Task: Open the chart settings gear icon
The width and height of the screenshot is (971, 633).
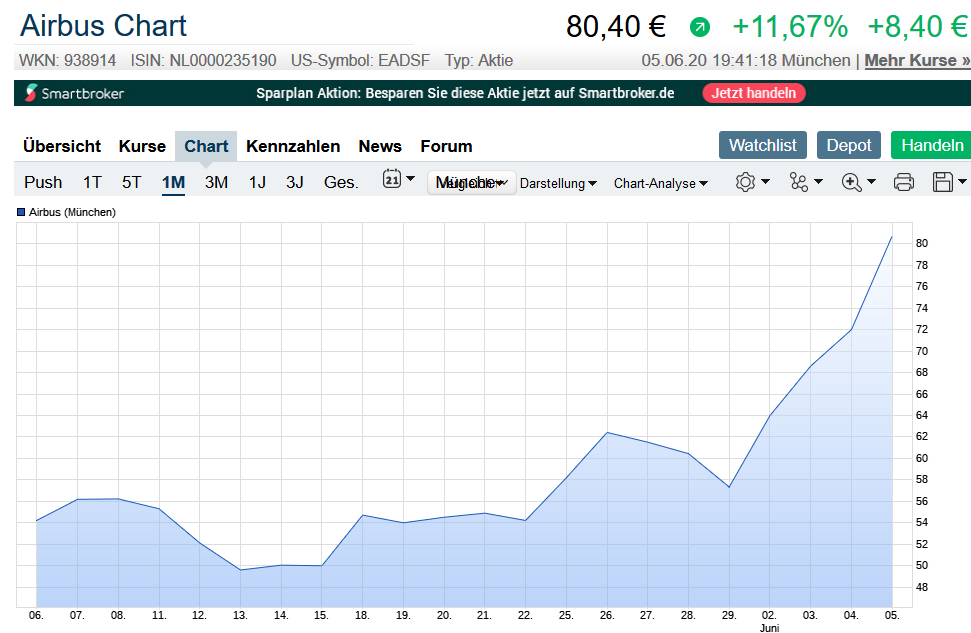Action: (745, 182)
